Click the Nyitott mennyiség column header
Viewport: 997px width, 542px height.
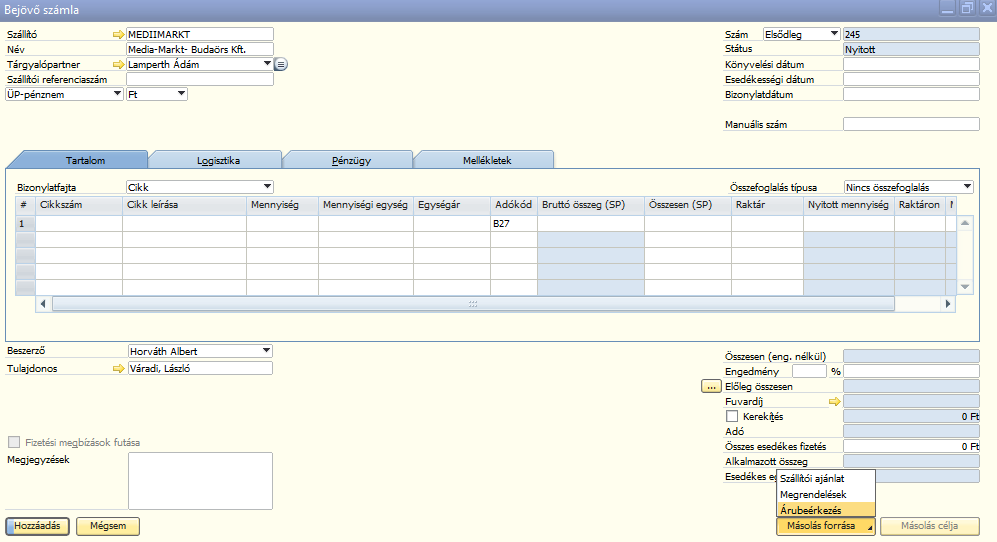click(x=849, y=205)
